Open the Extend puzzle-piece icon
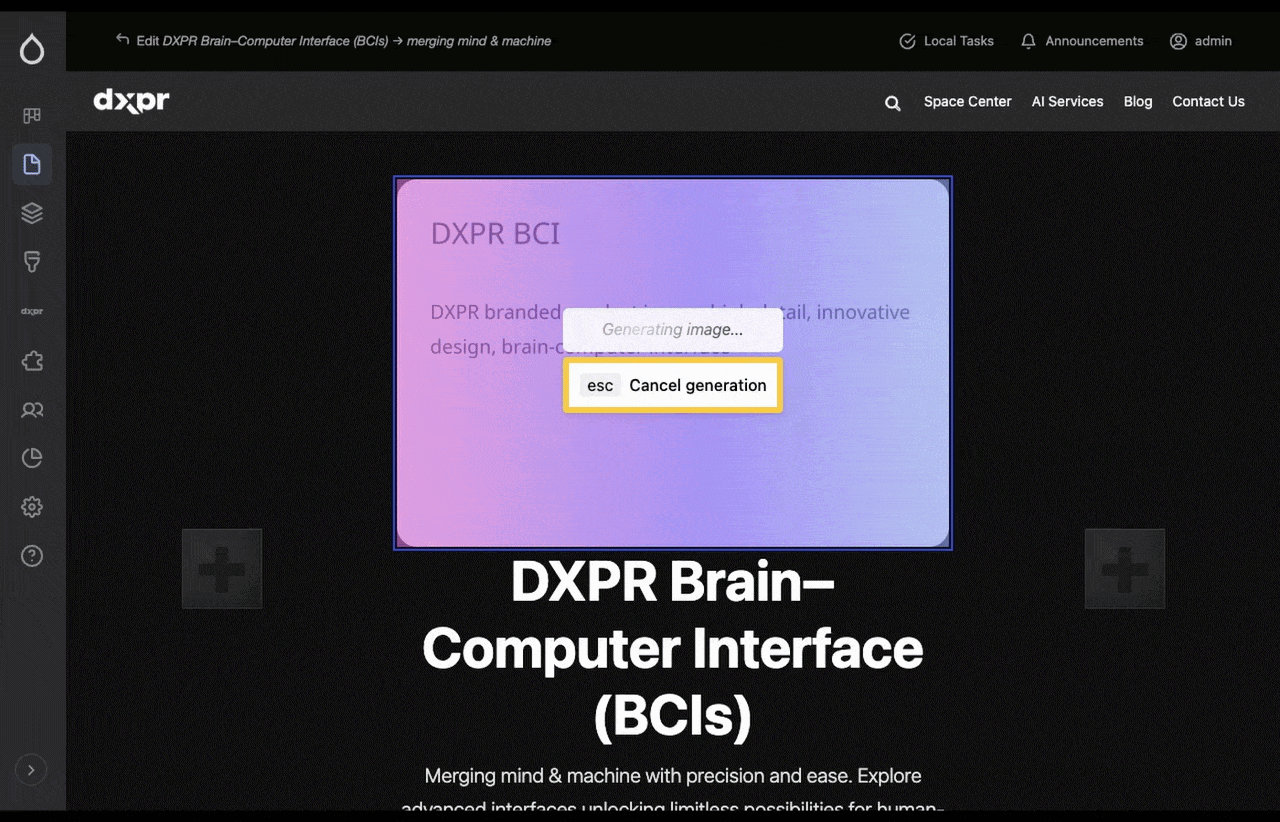Viewport: 1280px width, 822px height. point(31,361)
